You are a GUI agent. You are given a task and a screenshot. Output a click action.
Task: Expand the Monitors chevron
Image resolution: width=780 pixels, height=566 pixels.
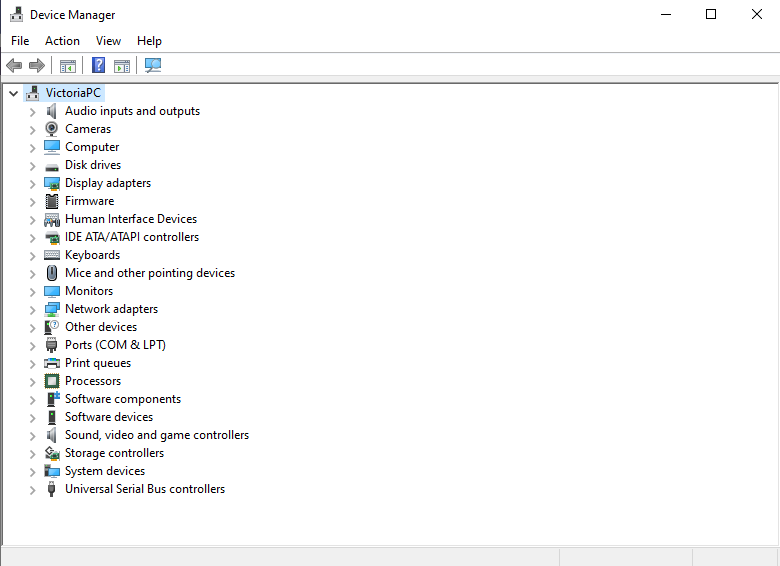pyautogui.click(x=32, y=292)
